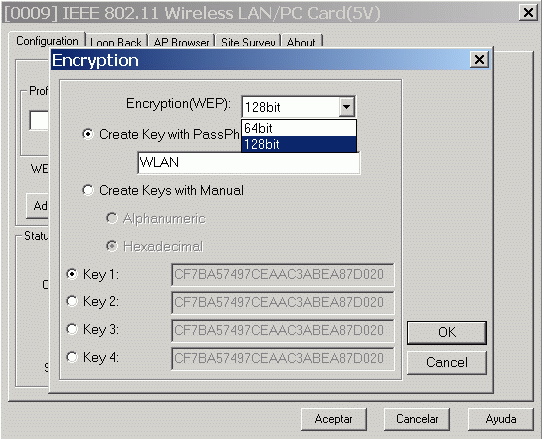
Task: Open the Site Survey tab
Action: pyautogui.click(x=248, y=41)
